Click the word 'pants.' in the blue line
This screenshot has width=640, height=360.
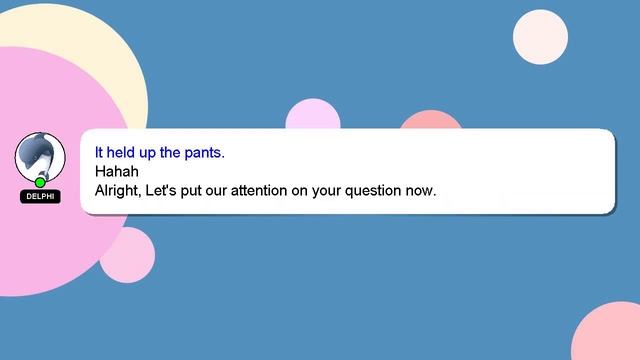(x=204, y=153)
